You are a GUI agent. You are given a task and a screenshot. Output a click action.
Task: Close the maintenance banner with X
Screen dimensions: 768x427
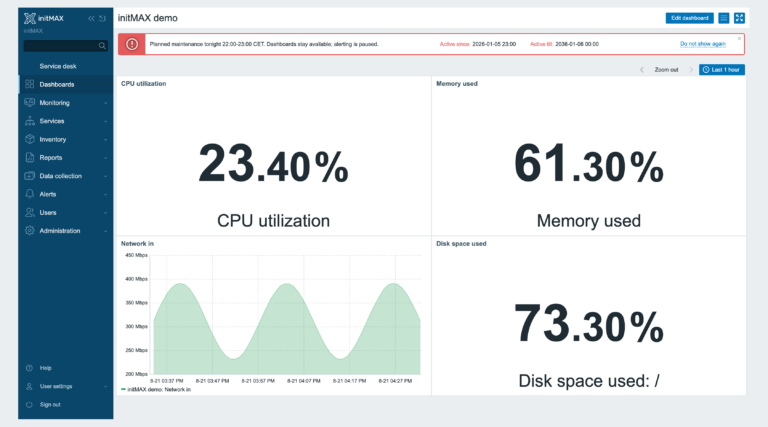pos(740,38)
